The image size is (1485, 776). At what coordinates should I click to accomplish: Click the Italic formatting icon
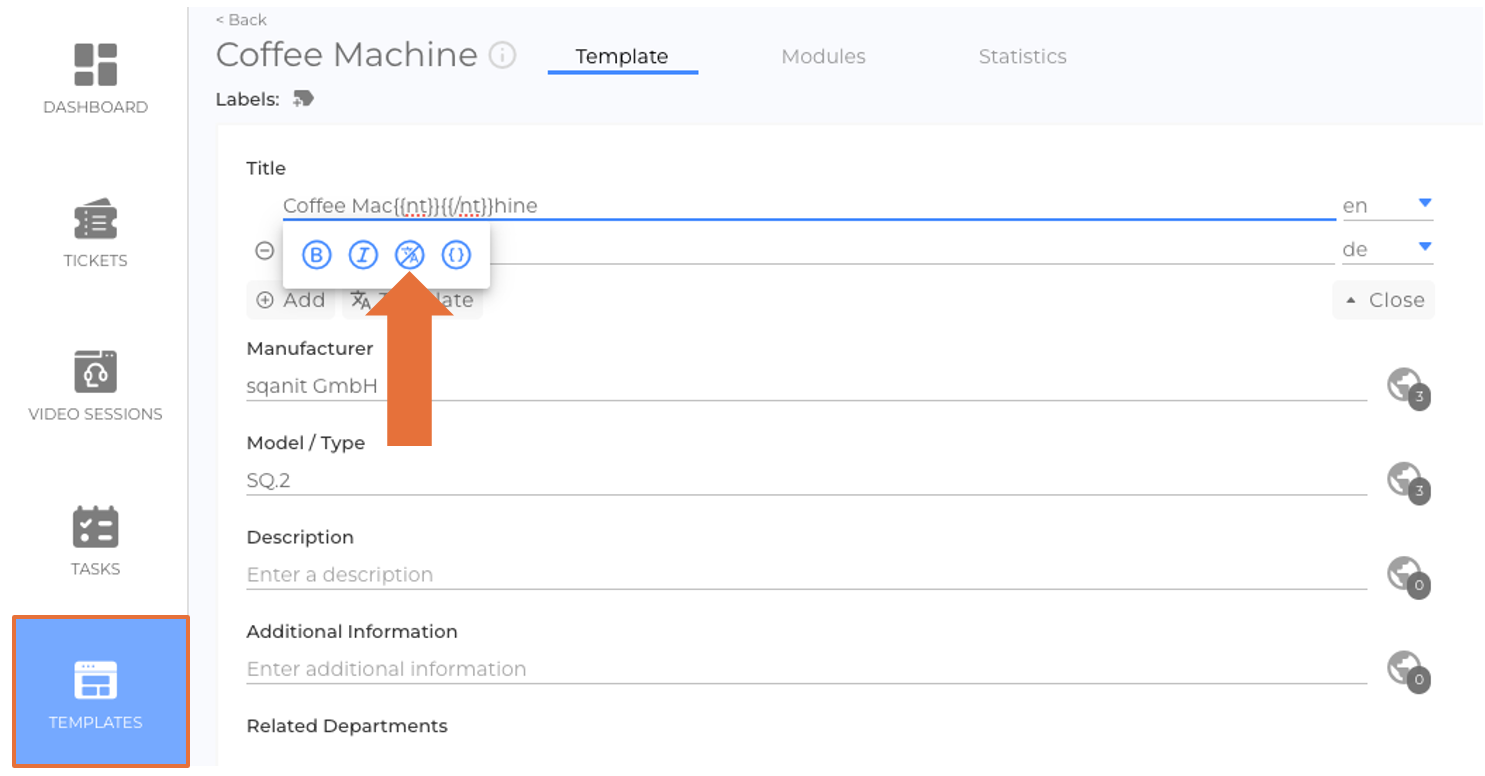[362, 256]
